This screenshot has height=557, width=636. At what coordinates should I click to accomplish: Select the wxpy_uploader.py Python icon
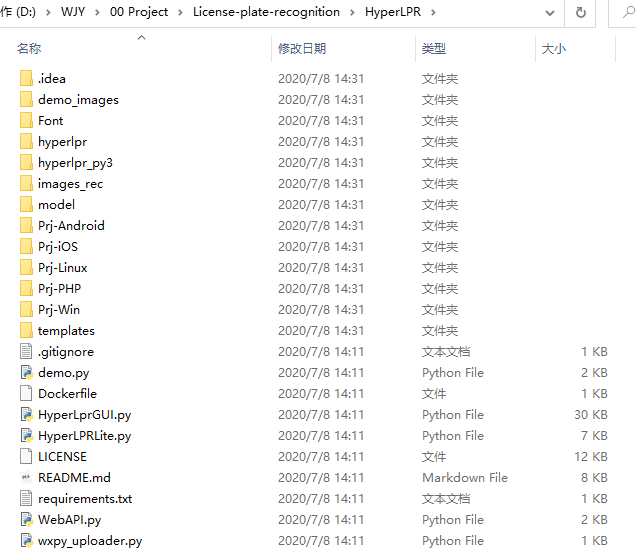point(26,540)
